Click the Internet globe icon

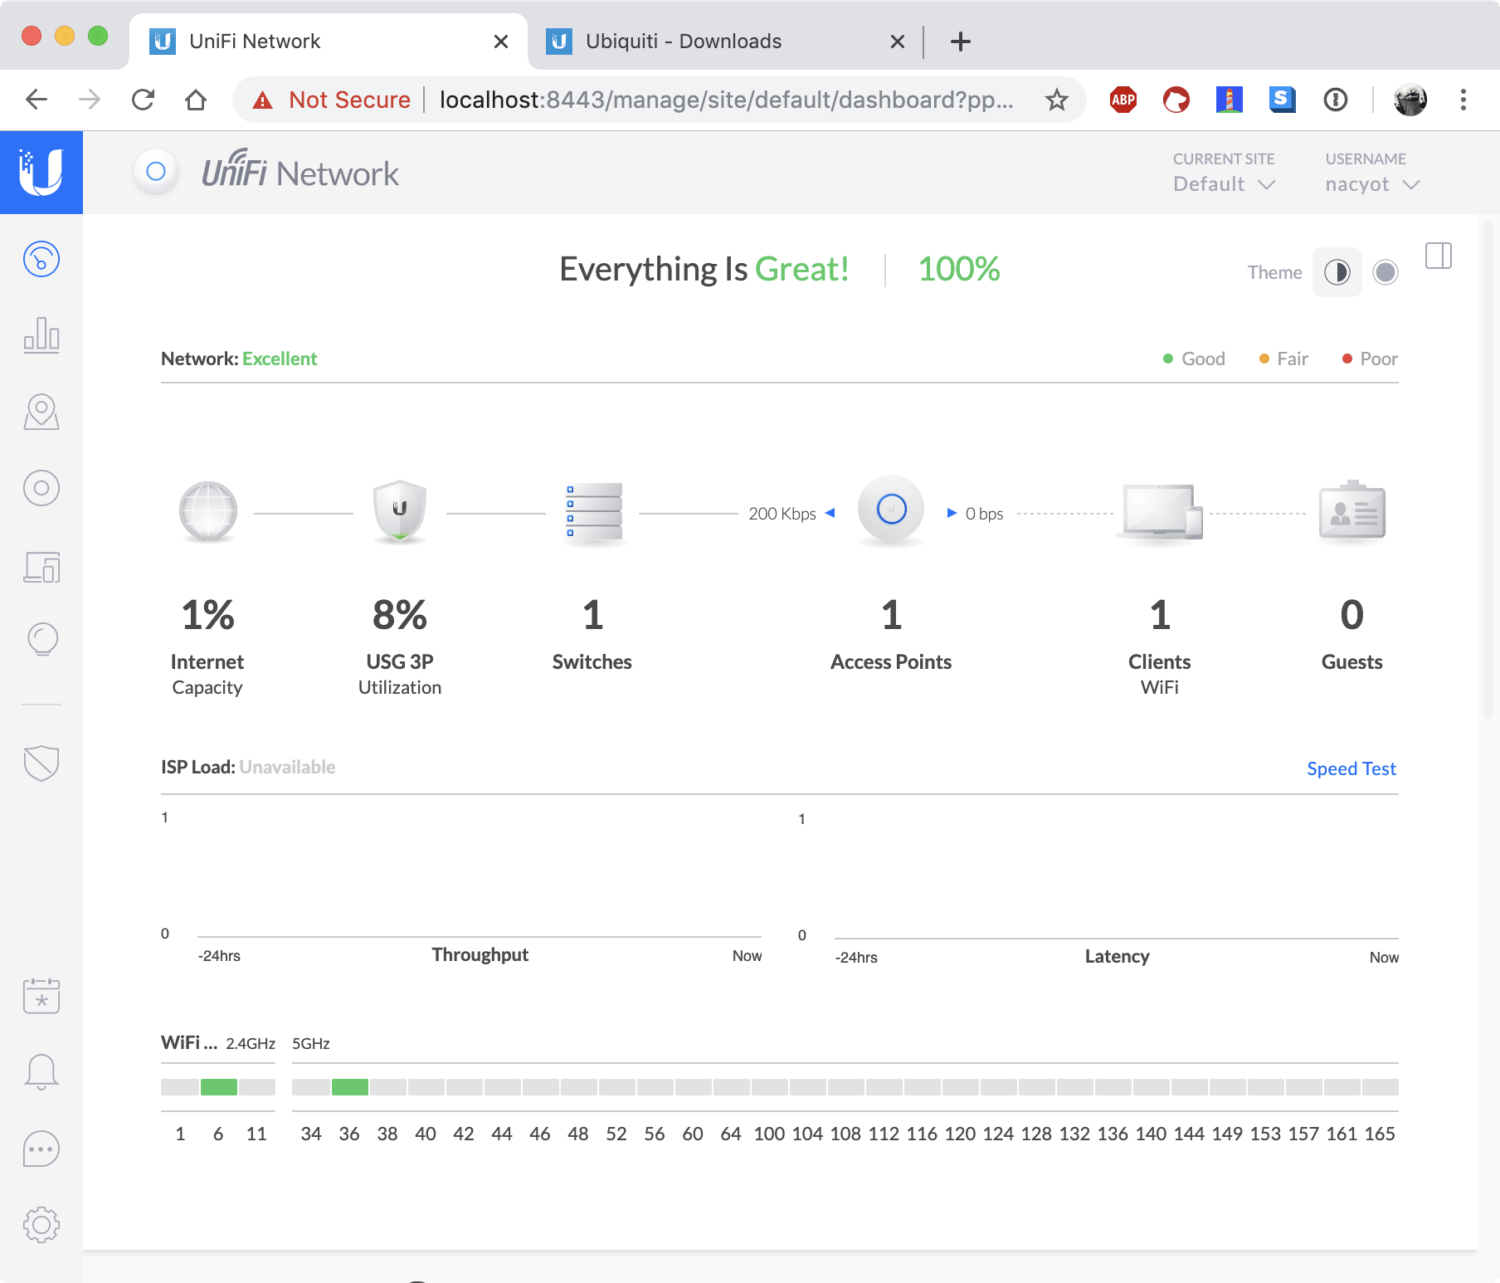tap(208, 511)
